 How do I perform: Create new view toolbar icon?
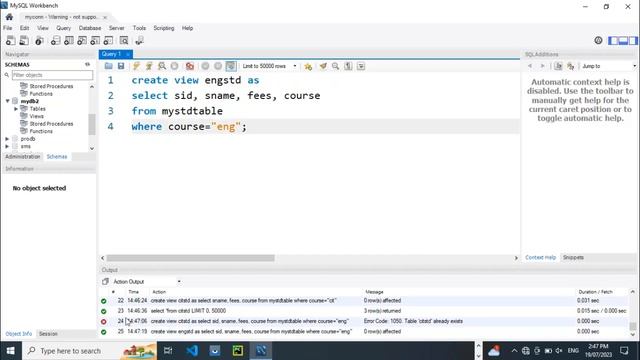coord(82,40)
